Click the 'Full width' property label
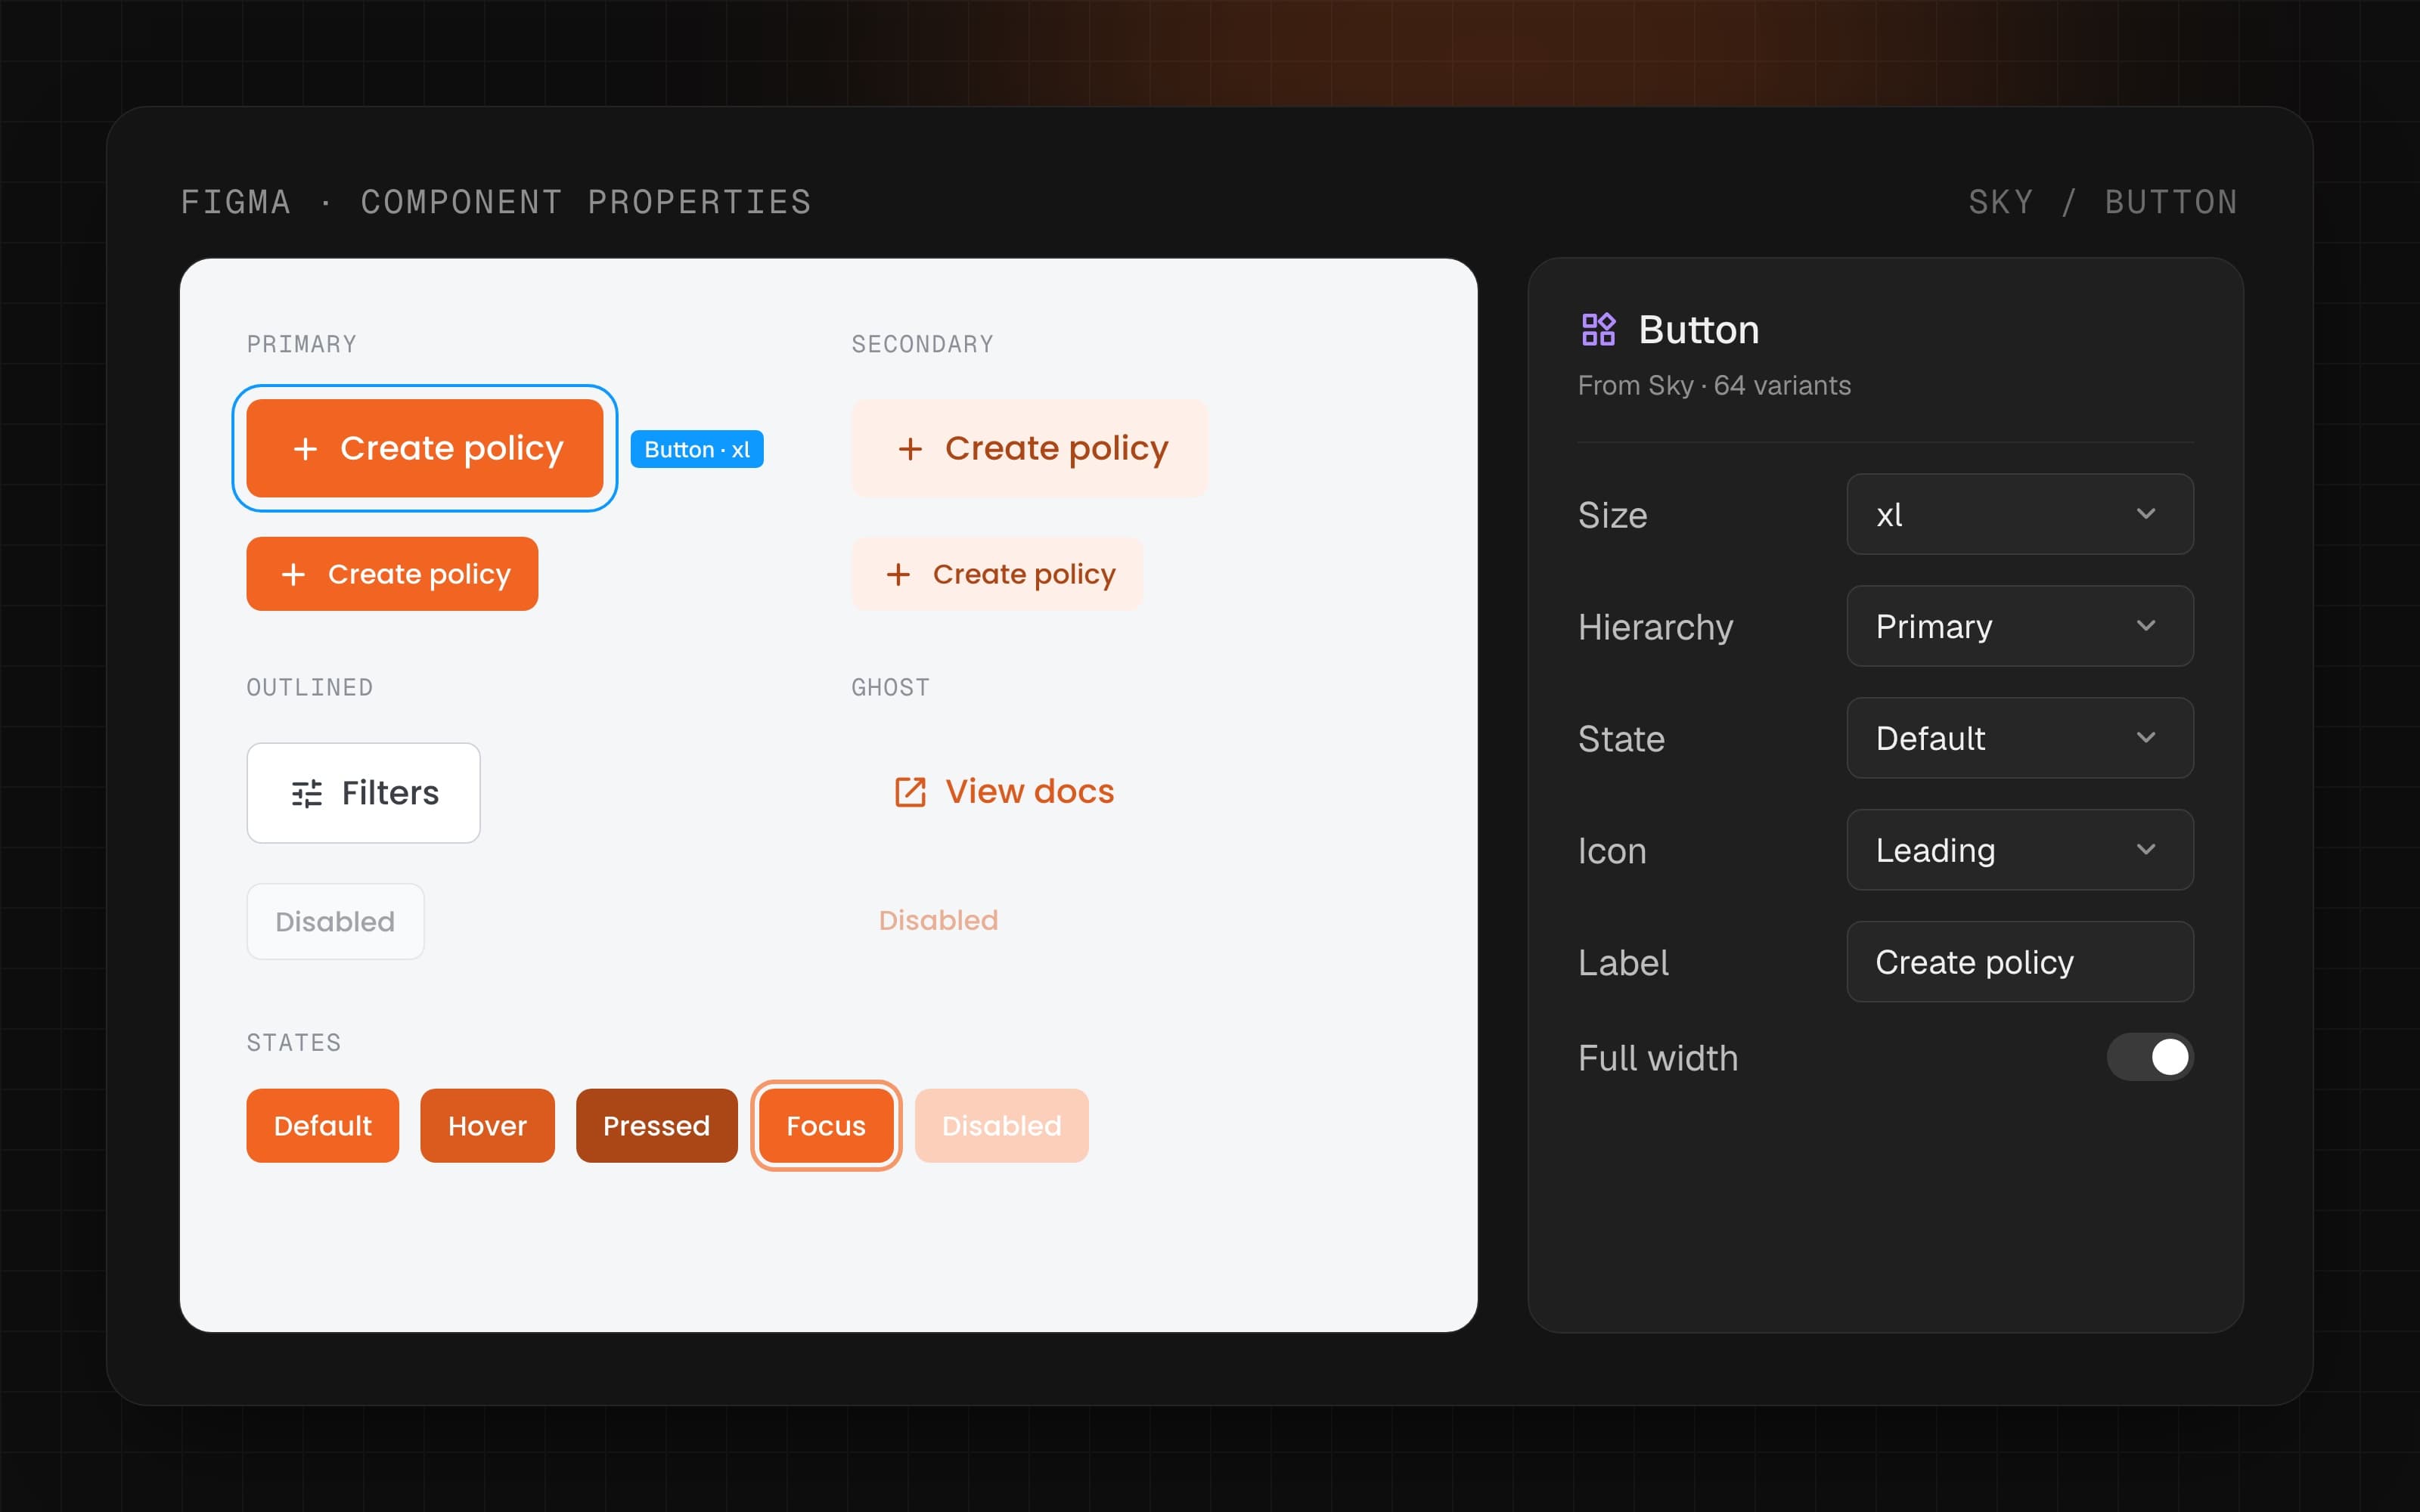 (x=1658, y=1058)
